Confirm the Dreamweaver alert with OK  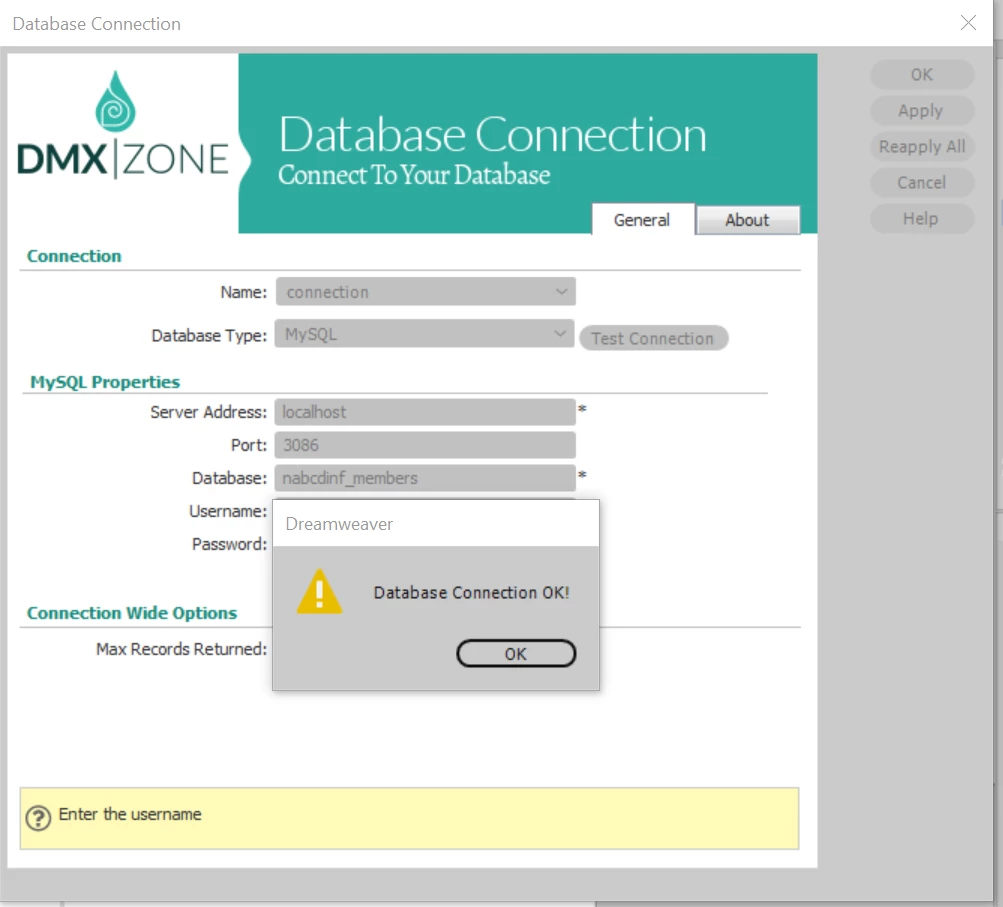(x=516, y=653)
